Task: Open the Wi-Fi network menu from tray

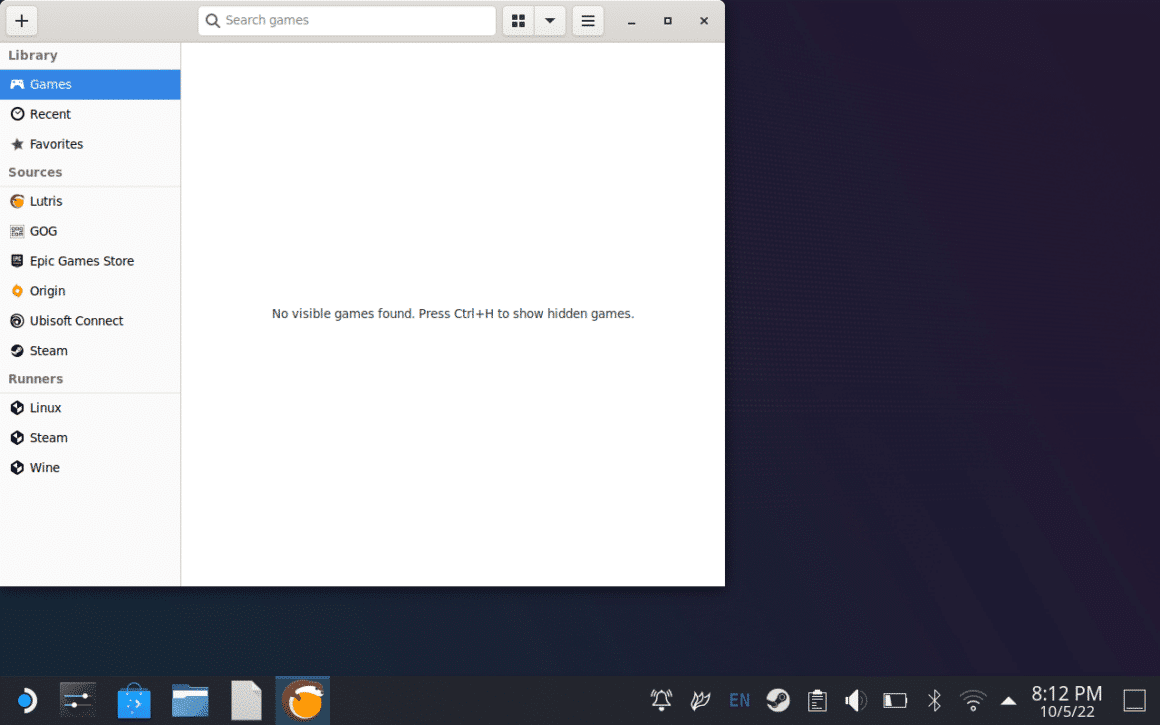Action: pyautogui.click(x=973, y=700)
